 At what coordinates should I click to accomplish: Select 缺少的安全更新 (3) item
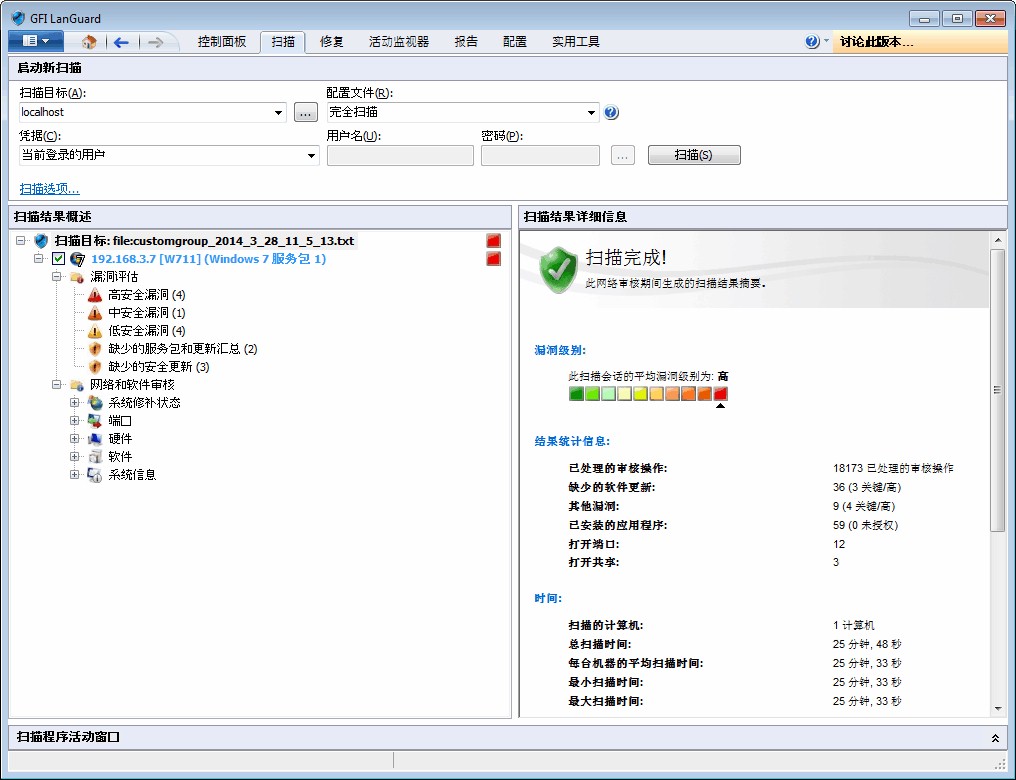coord(159,367)
